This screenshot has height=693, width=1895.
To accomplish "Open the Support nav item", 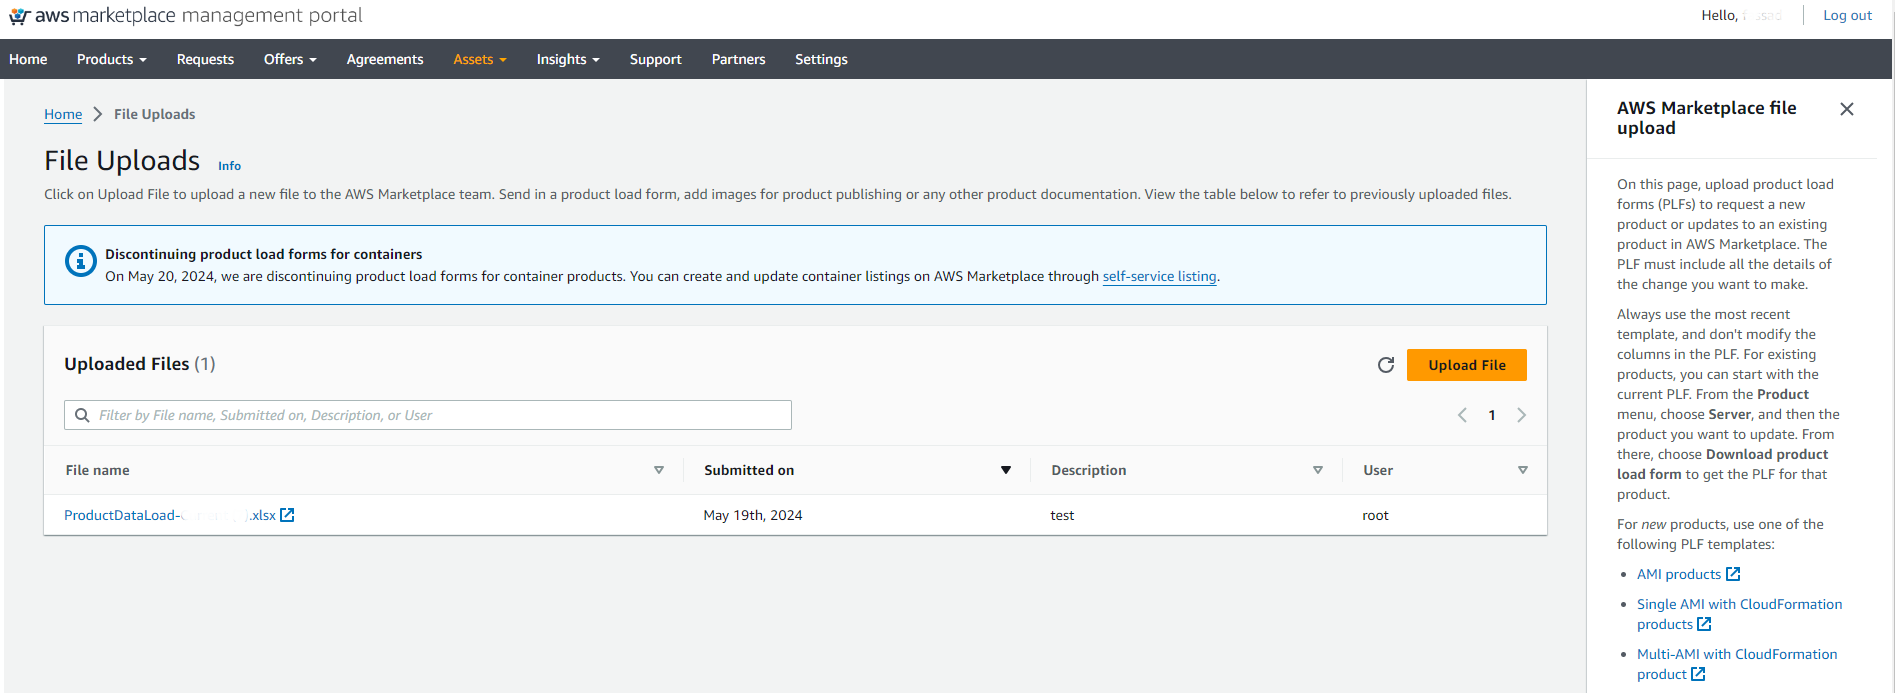I will pos(656,59).
